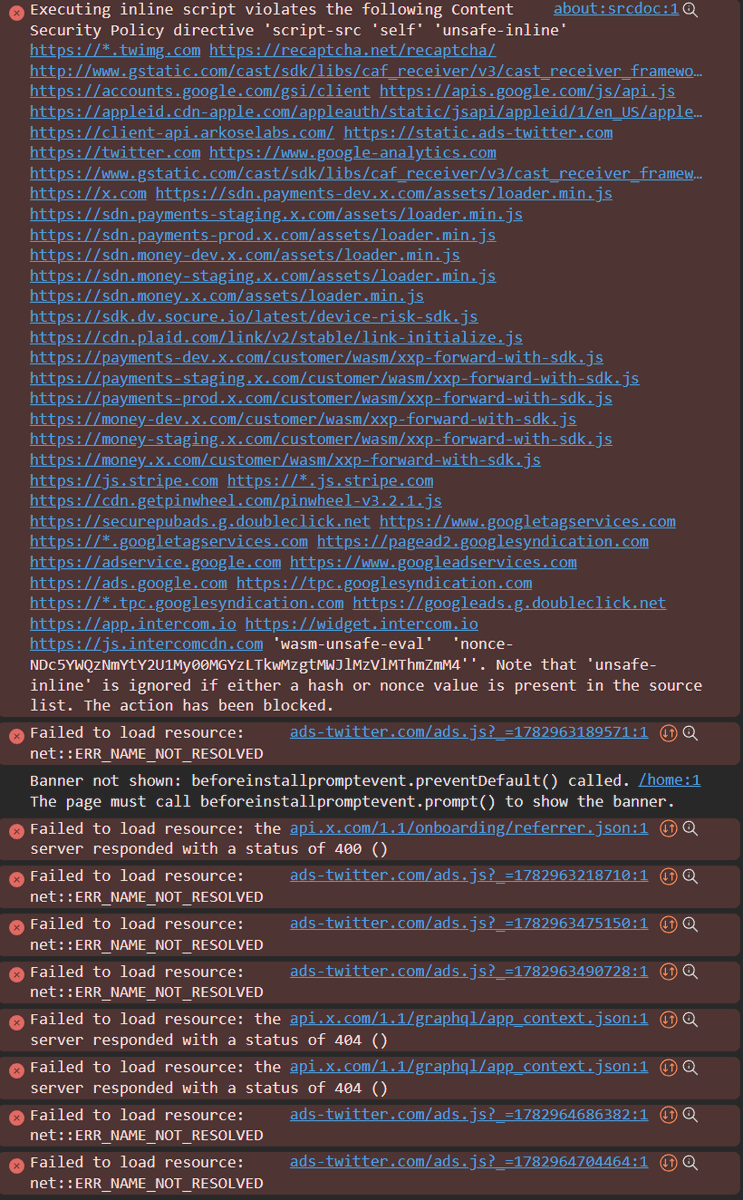This screenshot has height=1200, width=743.
Task: Open sdn.payments-dev.x.com loader.min.js link
Action: coord(384,193)
